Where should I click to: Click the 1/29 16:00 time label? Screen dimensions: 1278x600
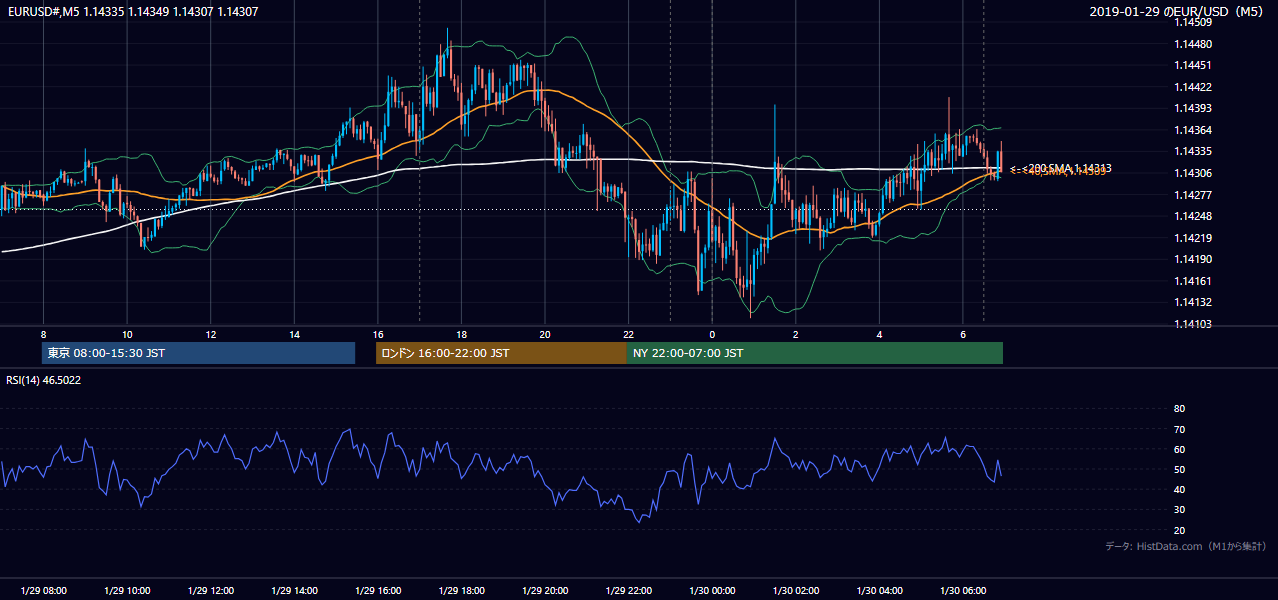click(378, 590)
